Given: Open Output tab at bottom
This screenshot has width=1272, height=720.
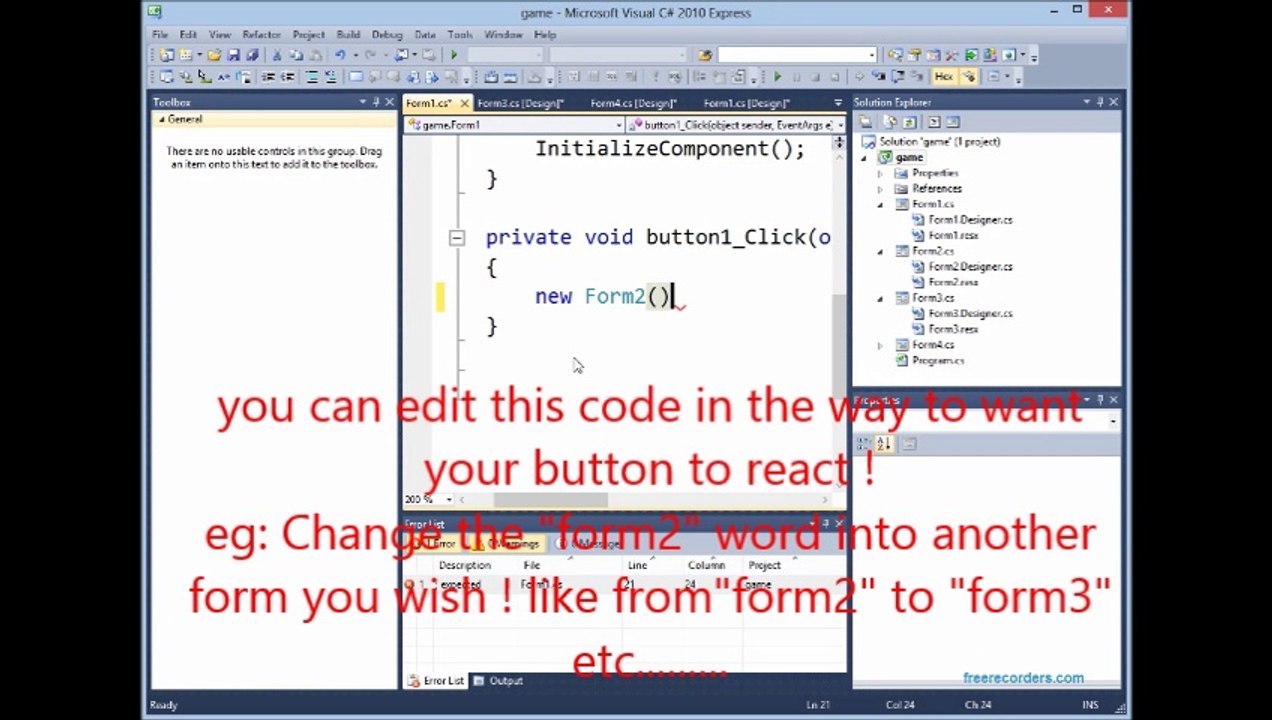Looking at the screenshot, I should [498, 681].
